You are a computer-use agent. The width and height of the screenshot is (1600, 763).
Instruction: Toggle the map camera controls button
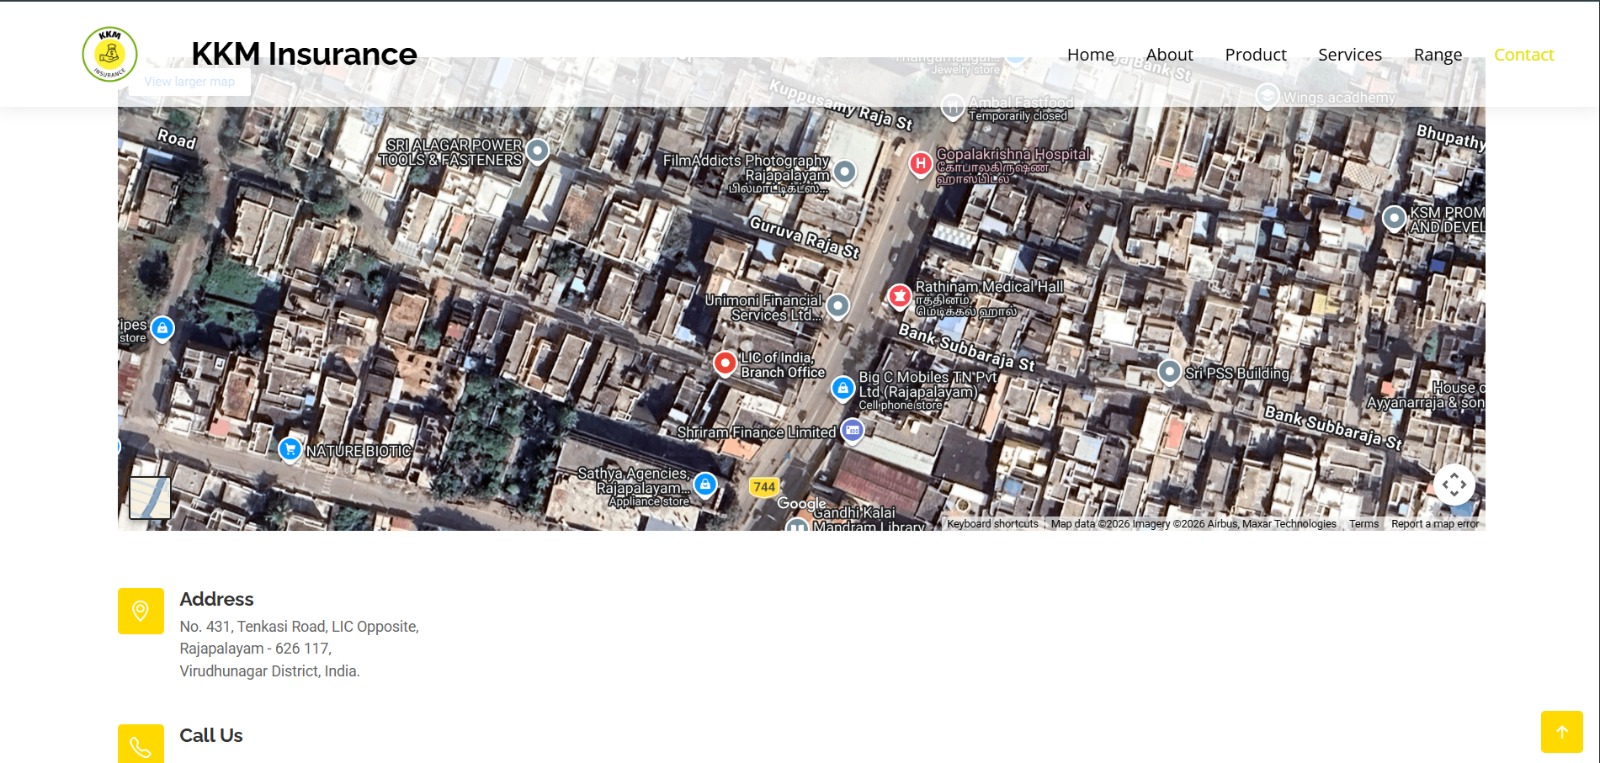pyautogui.click(x=1454, y=484)
